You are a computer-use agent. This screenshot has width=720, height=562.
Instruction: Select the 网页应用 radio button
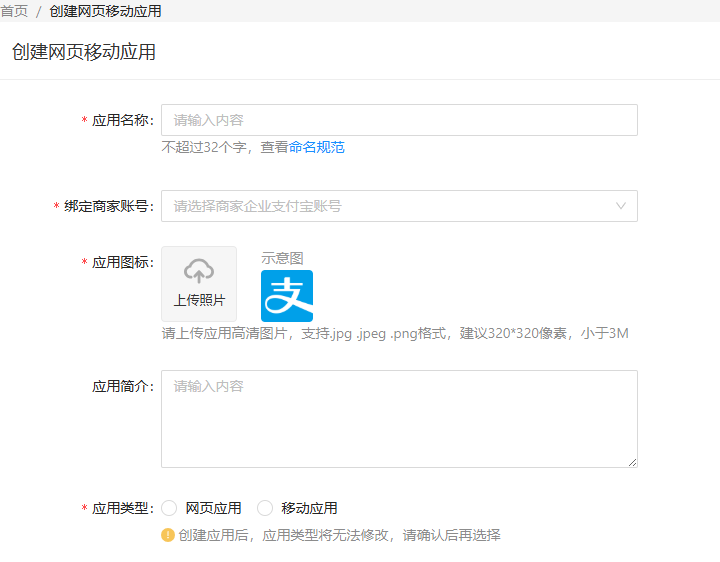(169, 508)
